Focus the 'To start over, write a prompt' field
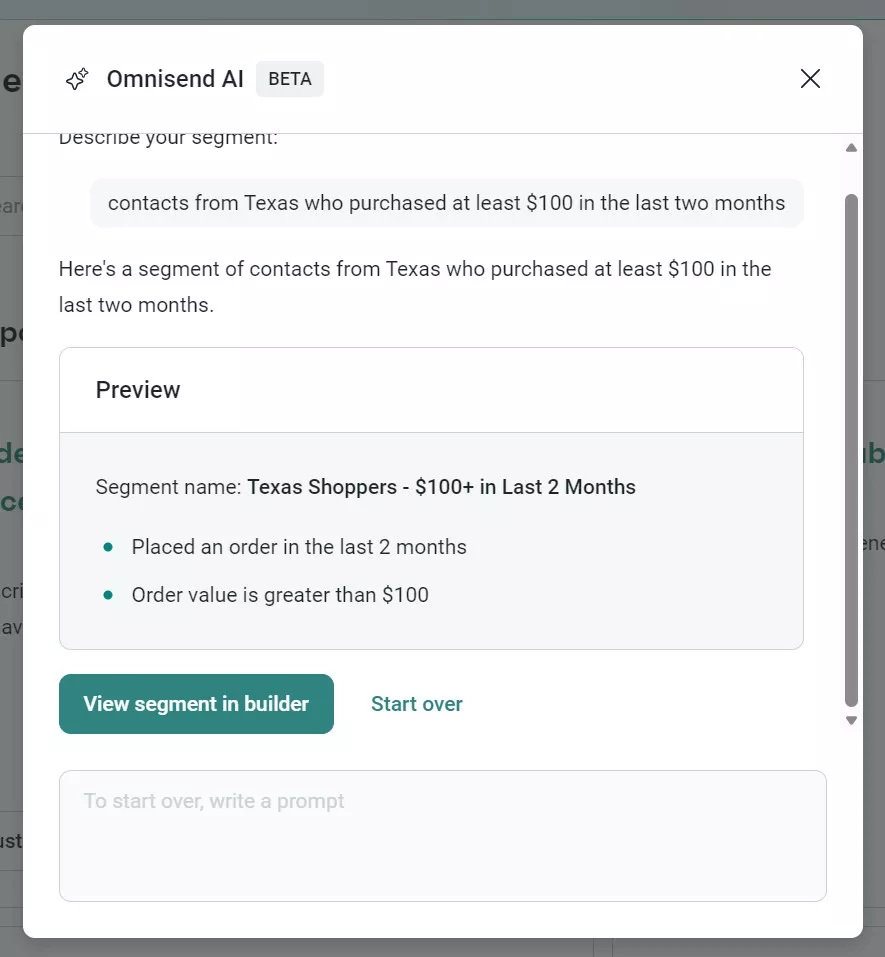Viewport: 885px width, 957px height. click(x=443, y=836)
